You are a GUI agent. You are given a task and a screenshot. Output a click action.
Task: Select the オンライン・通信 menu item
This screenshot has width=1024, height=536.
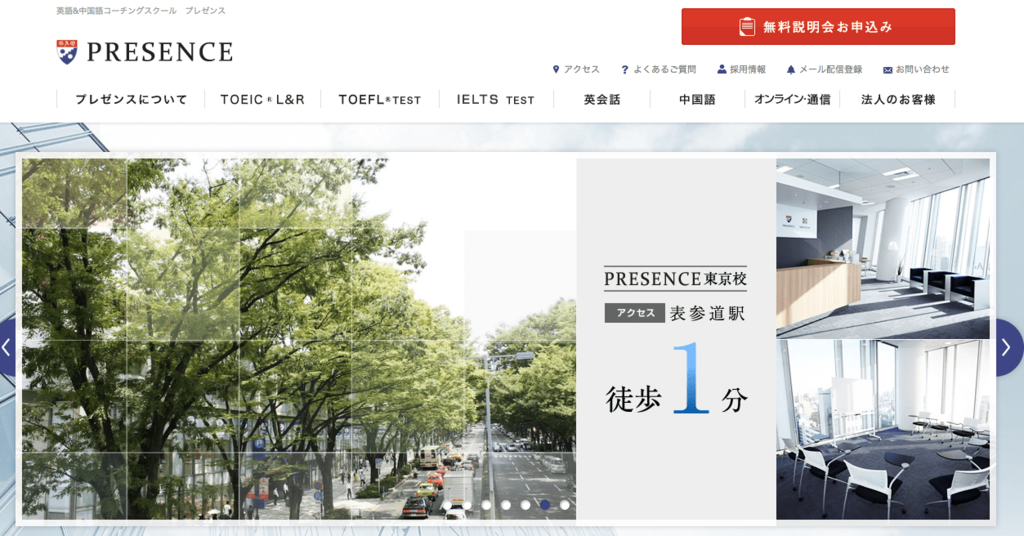(792, 99)
